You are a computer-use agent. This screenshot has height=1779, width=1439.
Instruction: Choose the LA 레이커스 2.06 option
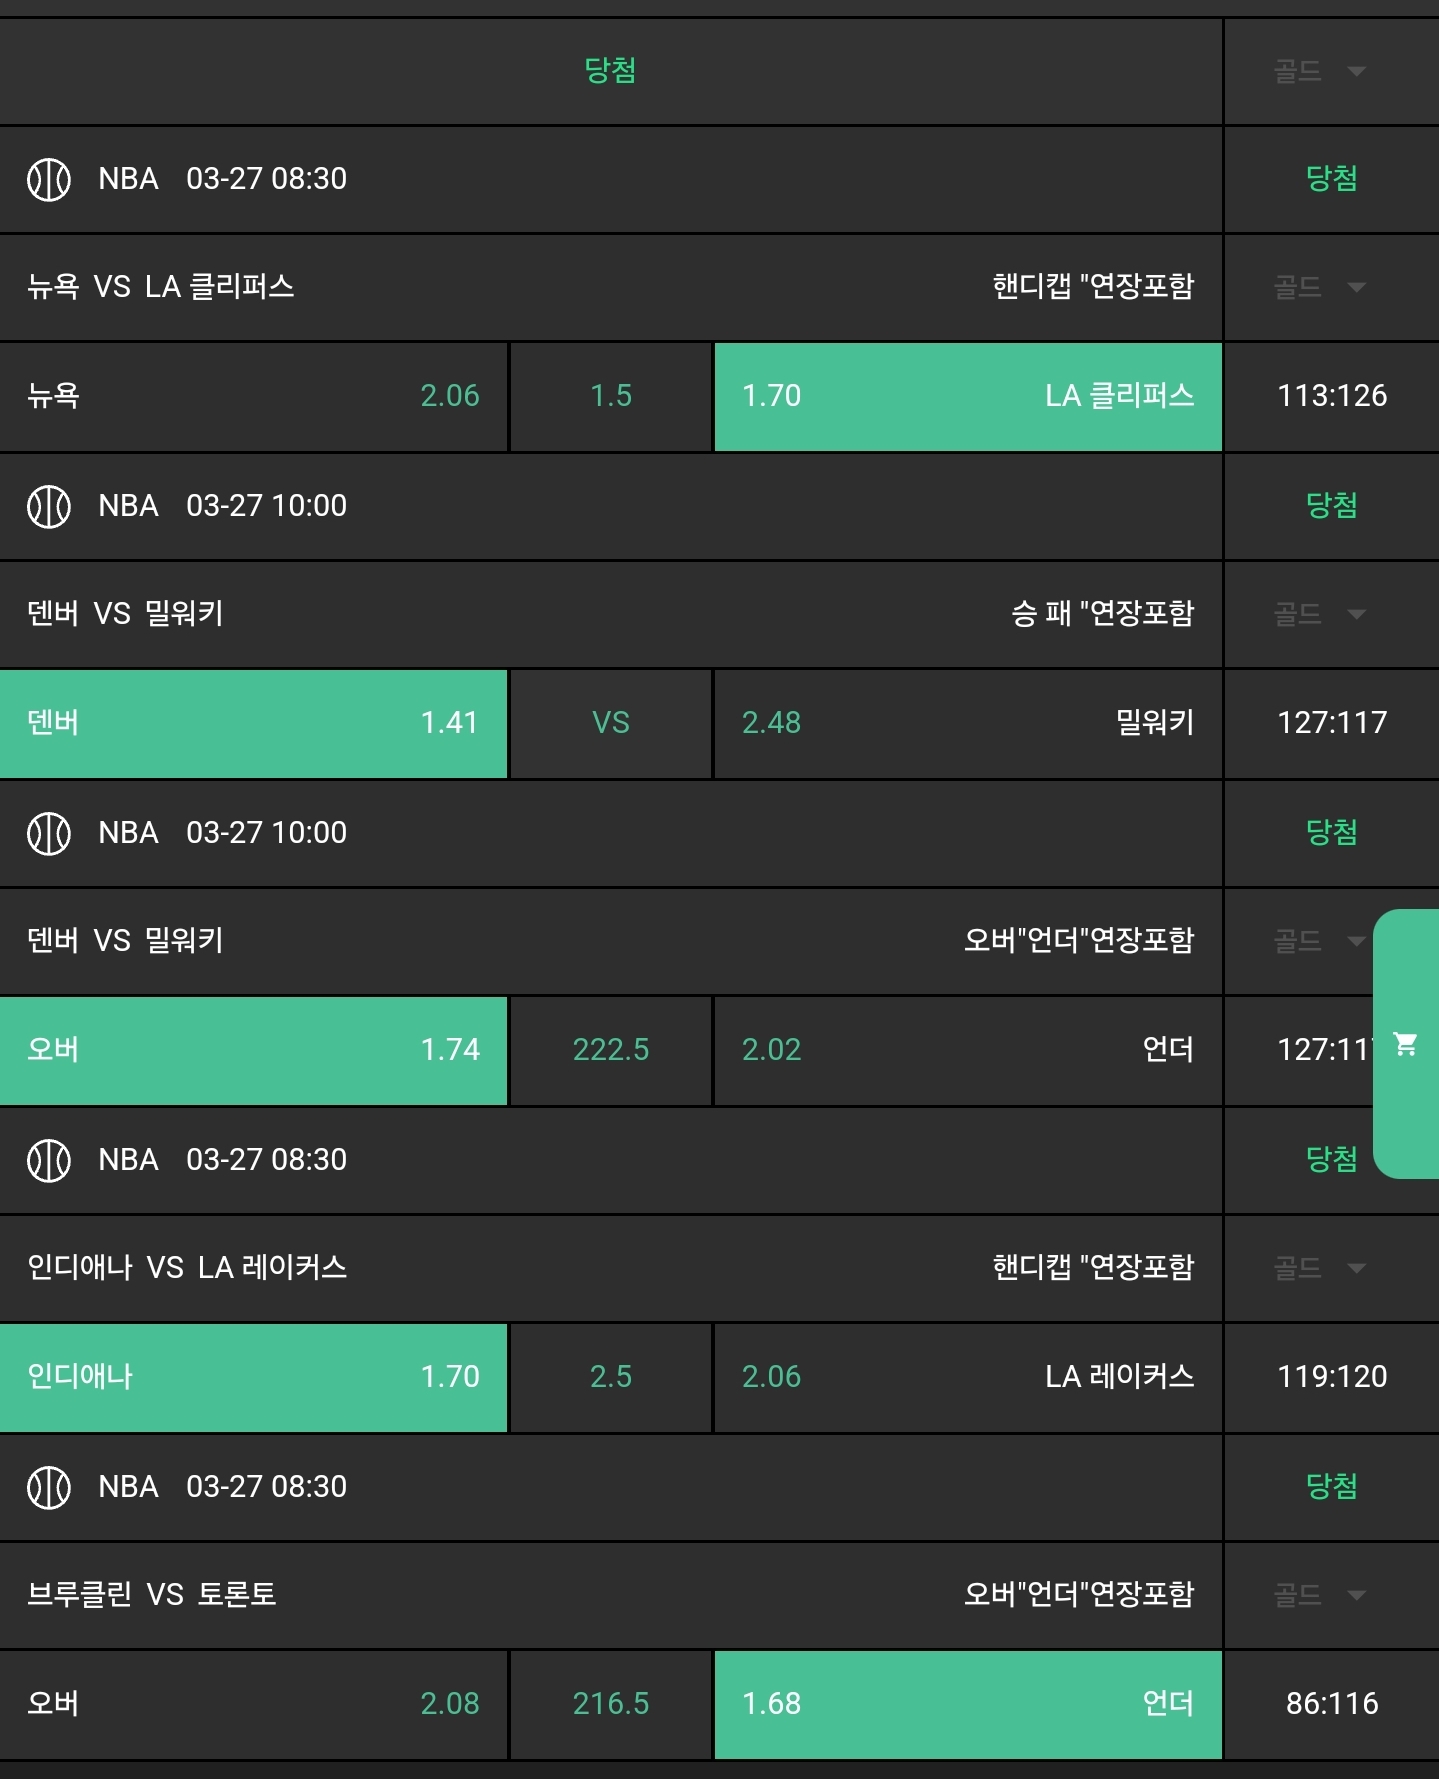(x=967, y=1377)
